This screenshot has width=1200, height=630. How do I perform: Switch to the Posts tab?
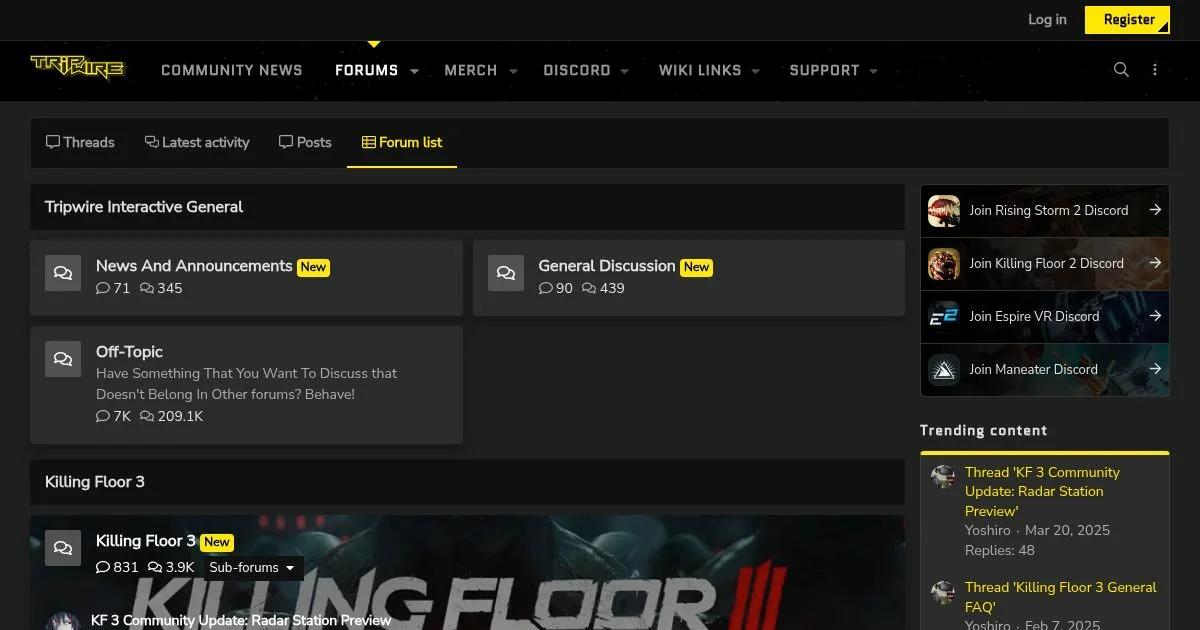pyautogui.click(x=305, y=142)
